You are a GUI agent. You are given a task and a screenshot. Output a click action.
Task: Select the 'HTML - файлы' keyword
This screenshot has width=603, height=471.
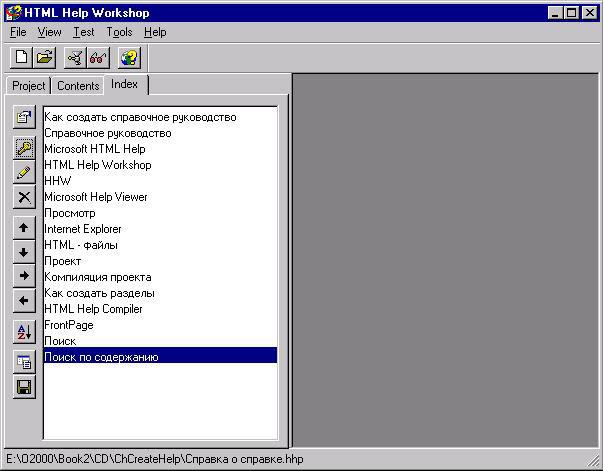pyautogui.click(x=160, y=245)
